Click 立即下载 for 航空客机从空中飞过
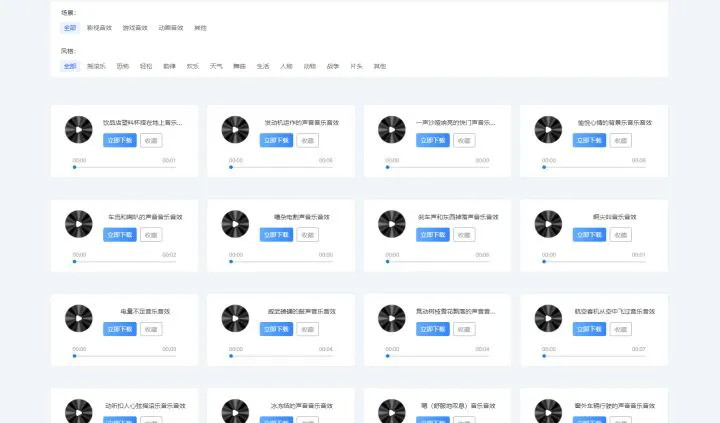Screen dimensions: 720x423 coord(589,329)
